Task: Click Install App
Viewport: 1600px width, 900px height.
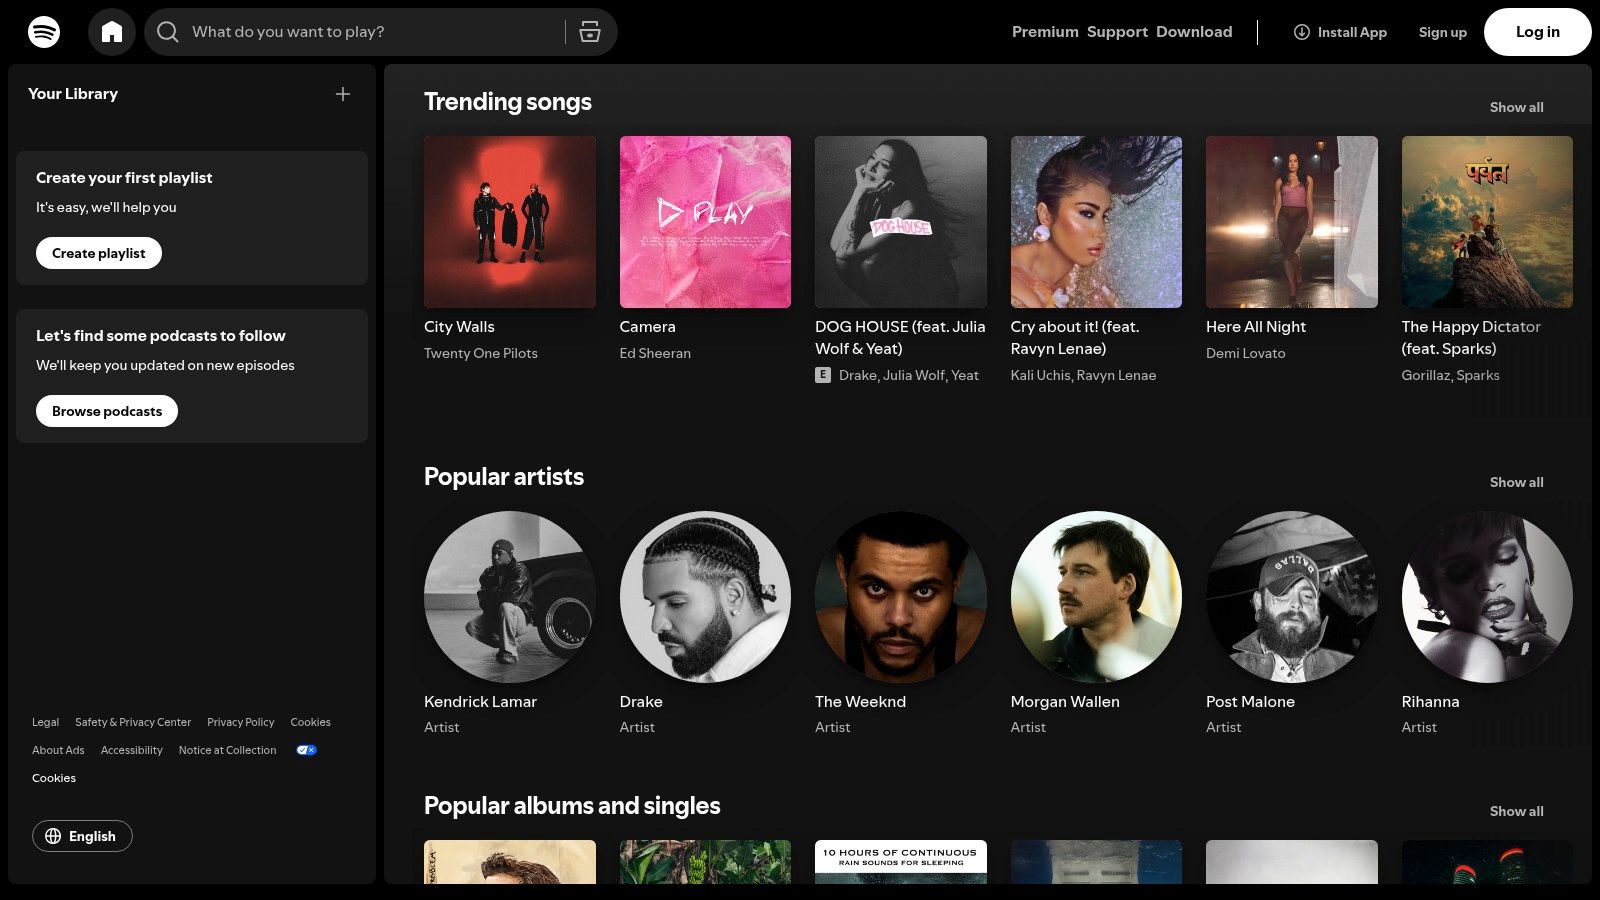Action: coord(1340,32)
